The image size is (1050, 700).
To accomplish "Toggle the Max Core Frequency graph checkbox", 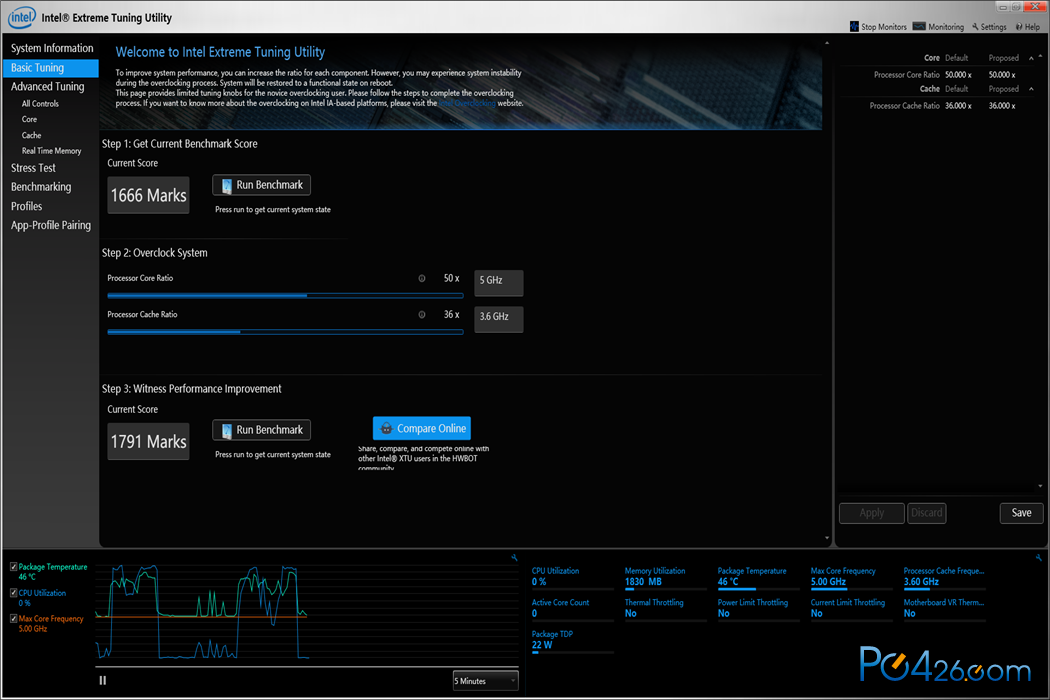I will click(13, 619).
